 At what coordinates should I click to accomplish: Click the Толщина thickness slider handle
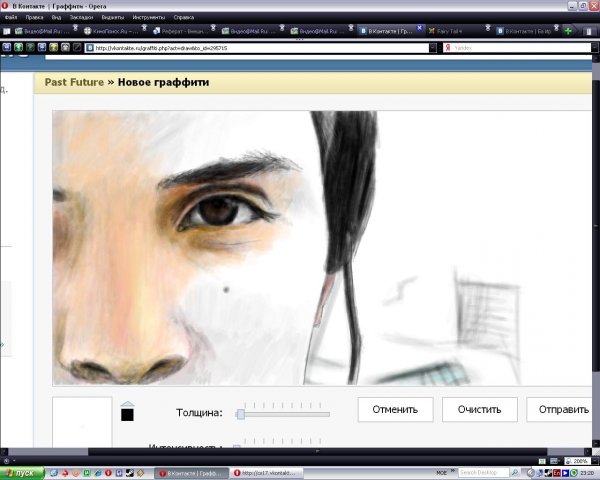point(240,413)
